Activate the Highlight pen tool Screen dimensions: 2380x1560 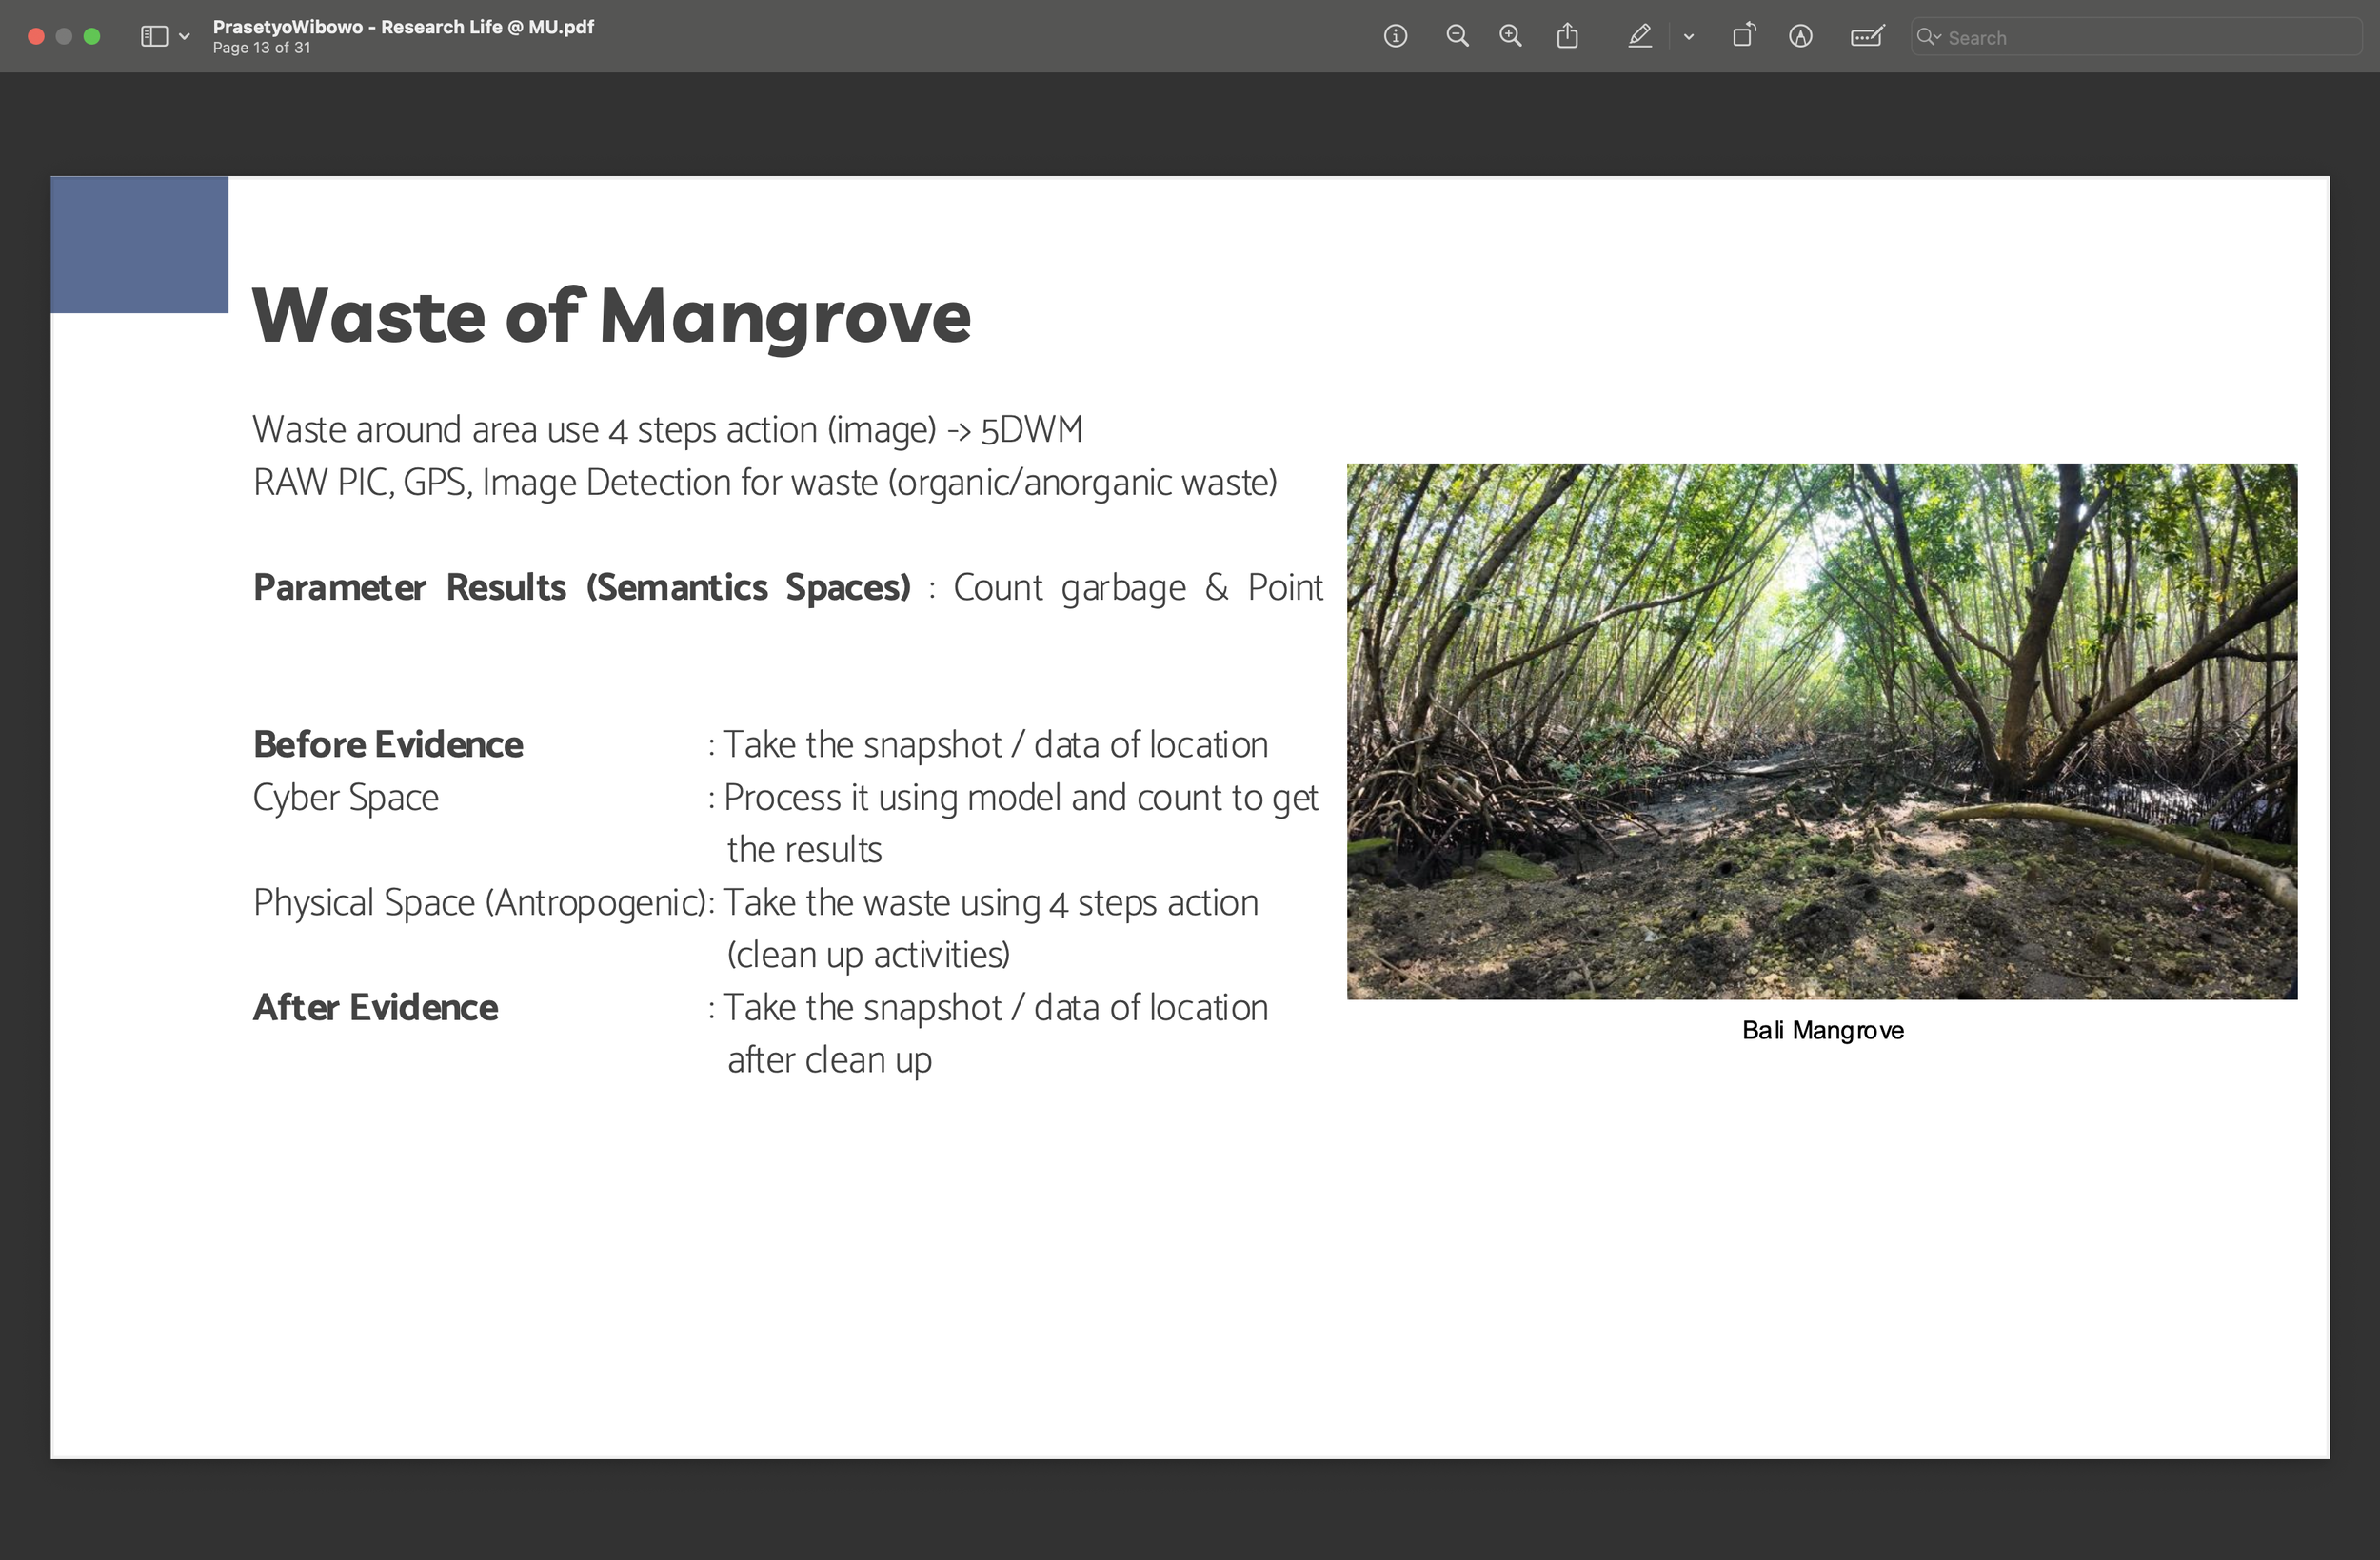click(x=1639, y=37)
